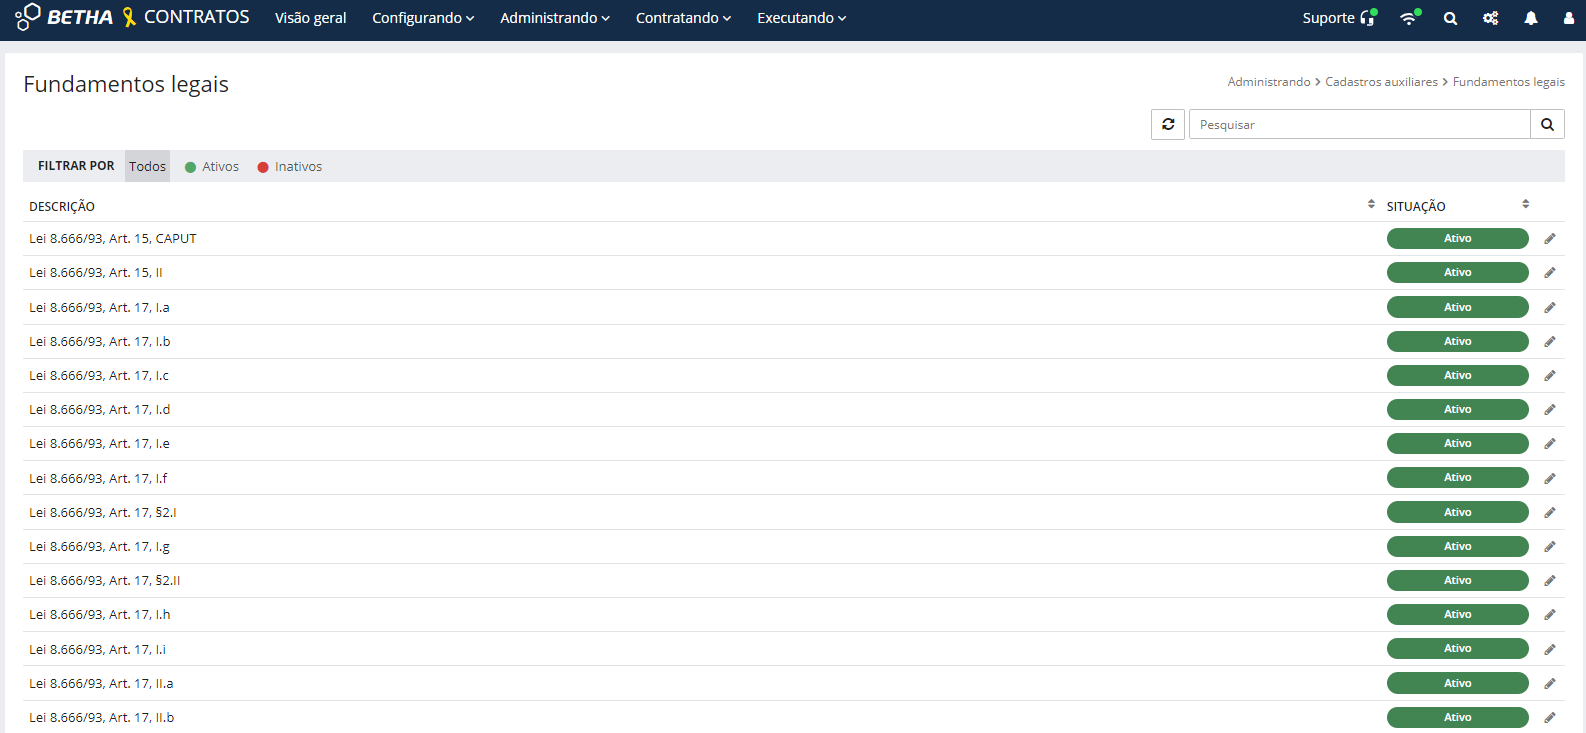This screenshot has height=733, width=1586.
Task: Edit Lei 8.666/93, Art. 15, II pencil
Action: tap(1550, 272)
